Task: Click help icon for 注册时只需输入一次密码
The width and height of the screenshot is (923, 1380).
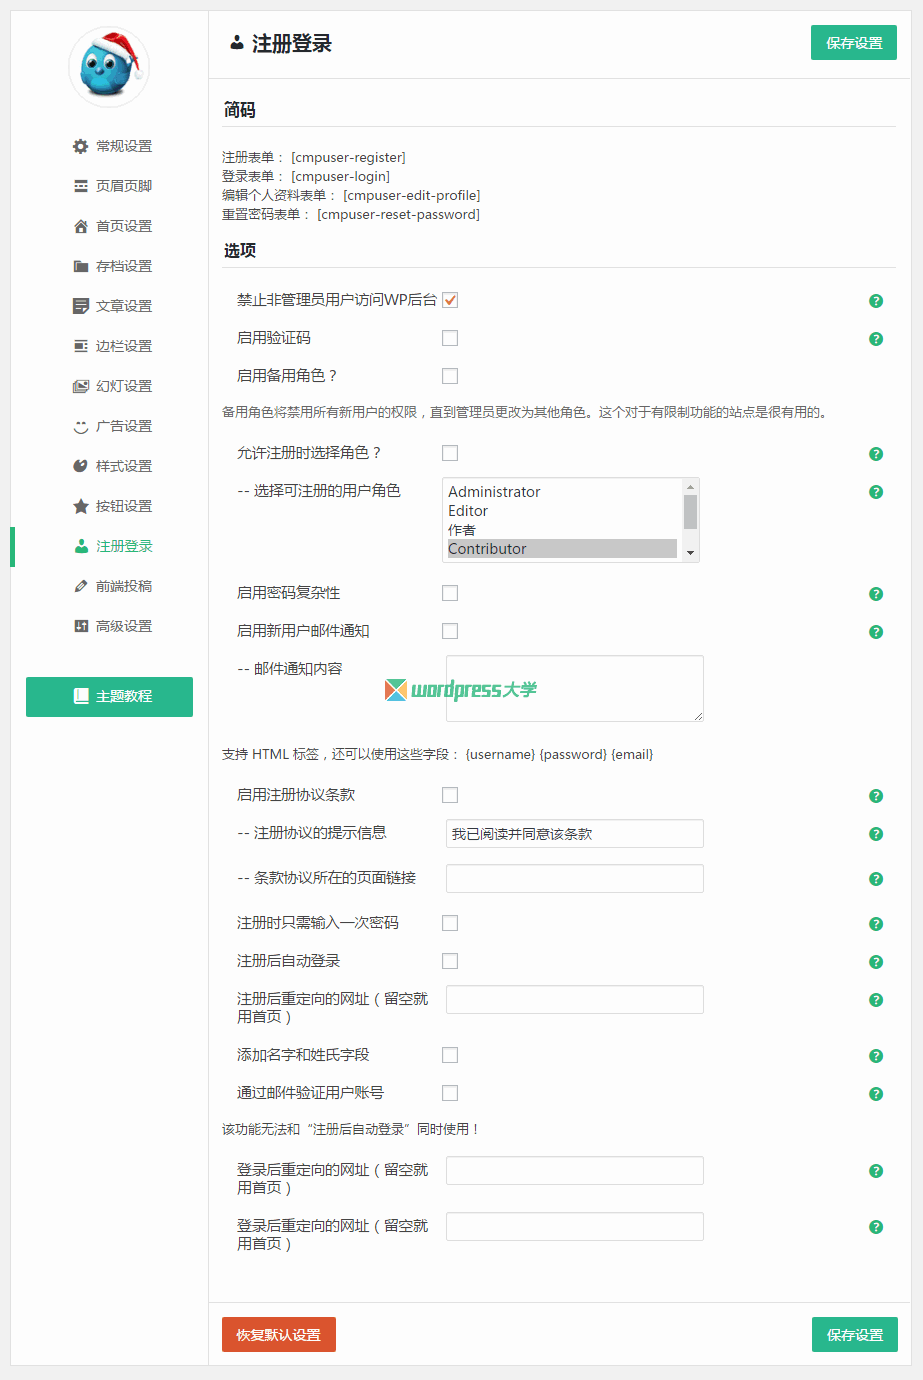Action: point(876,924)
